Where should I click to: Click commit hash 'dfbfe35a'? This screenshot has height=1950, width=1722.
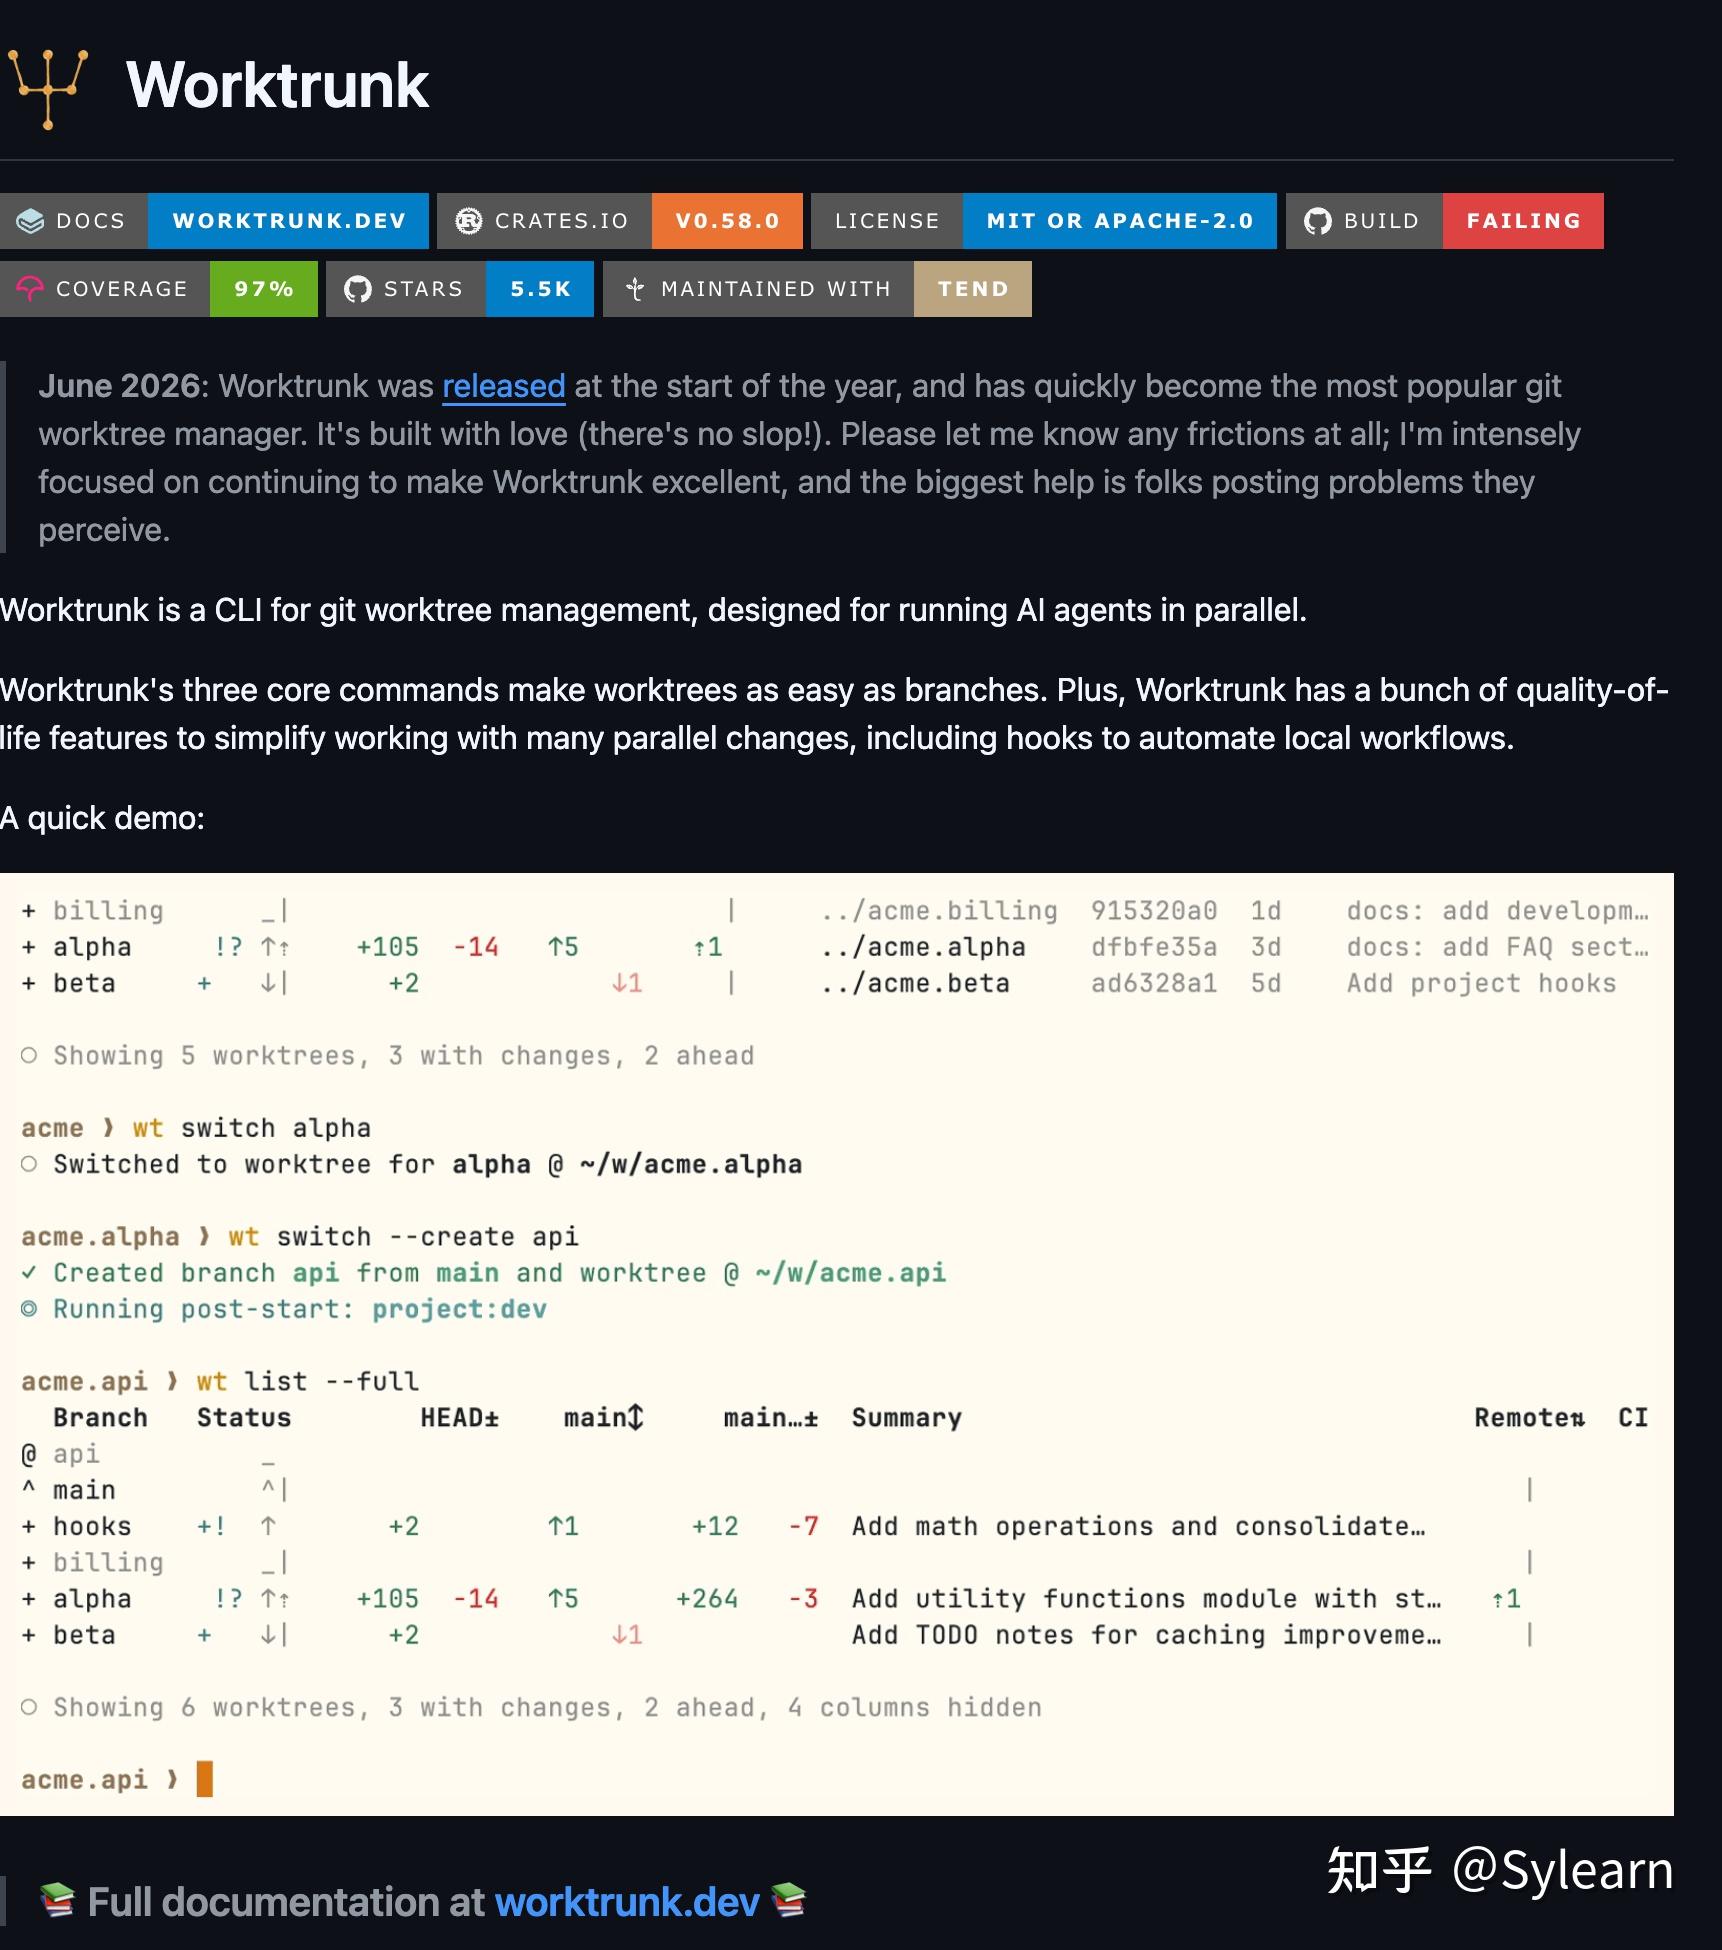point(1154,947)
